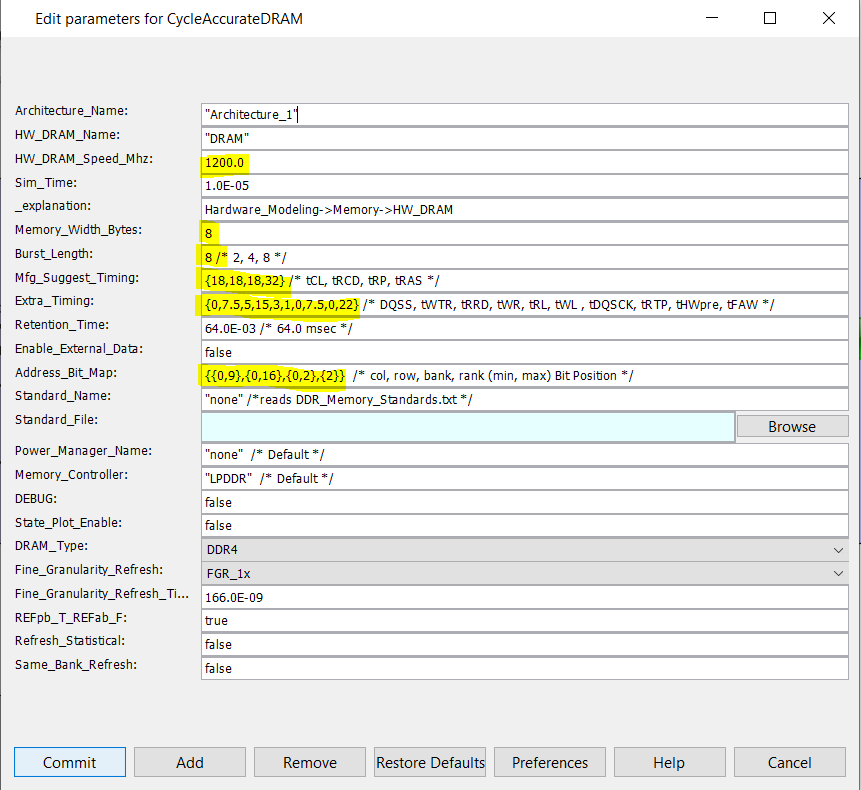Edit the State_Plot_Enable field
The height and width of the screenshot is (790, 861).
click(x=525, y=526)
